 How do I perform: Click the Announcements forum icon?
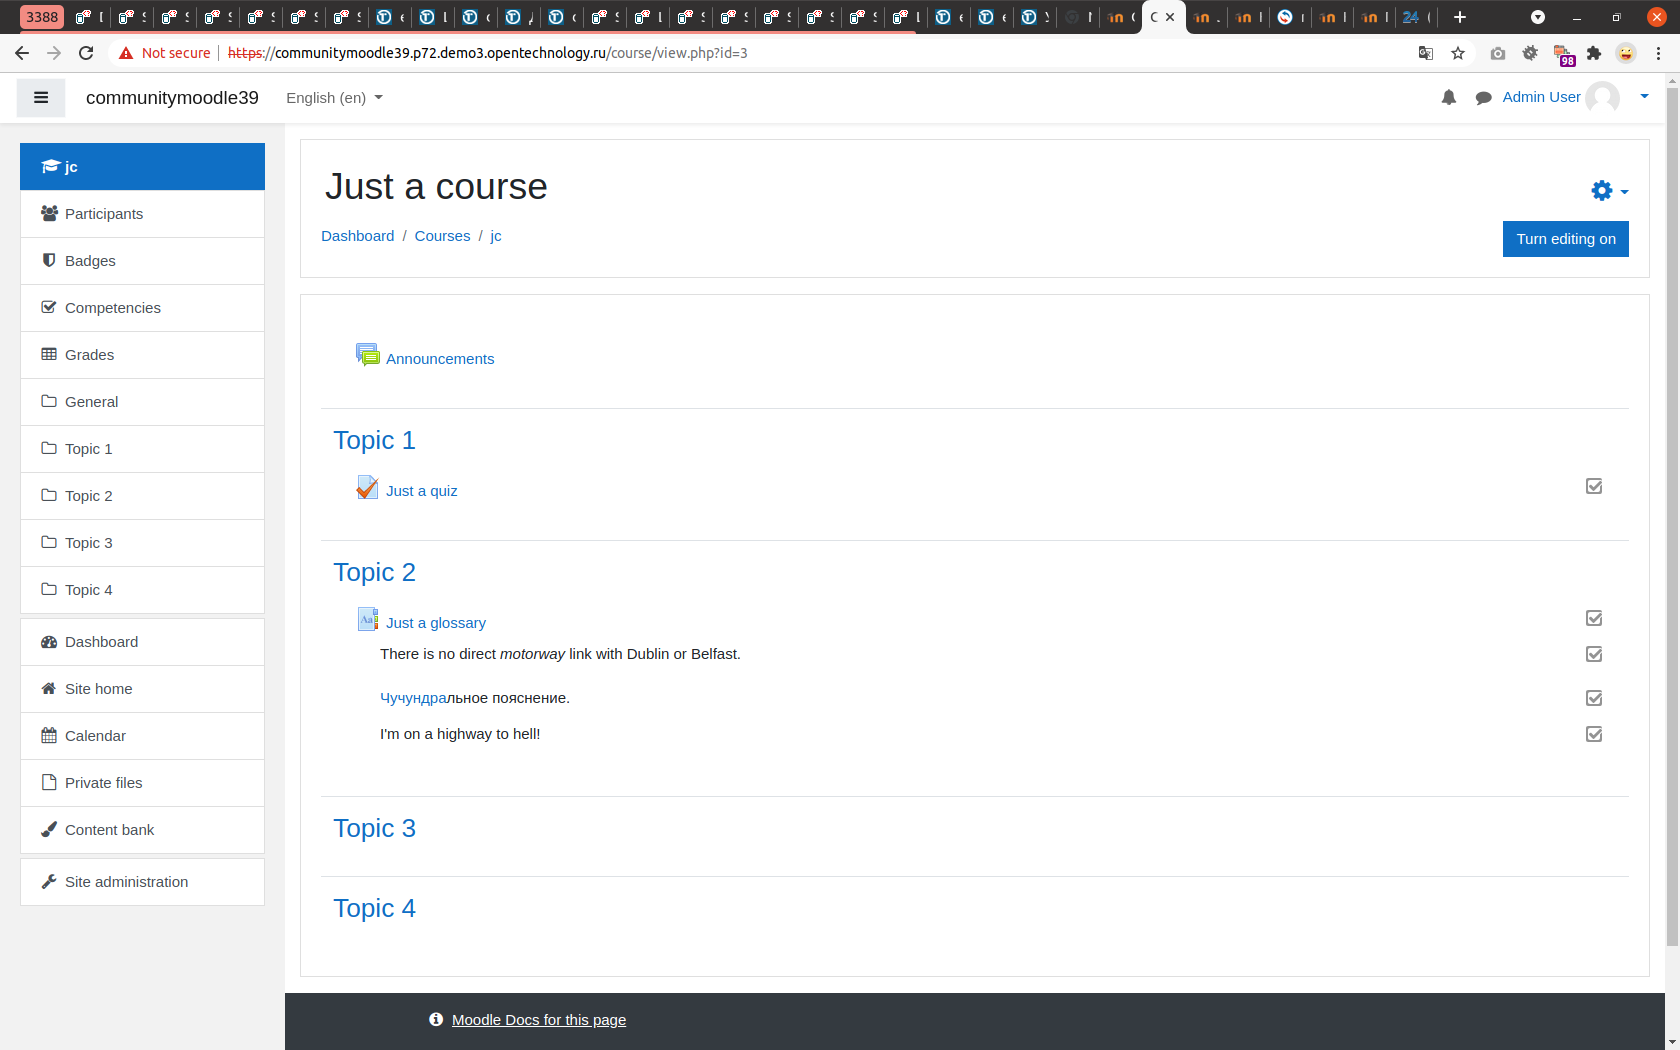click(x=368, y=355)
